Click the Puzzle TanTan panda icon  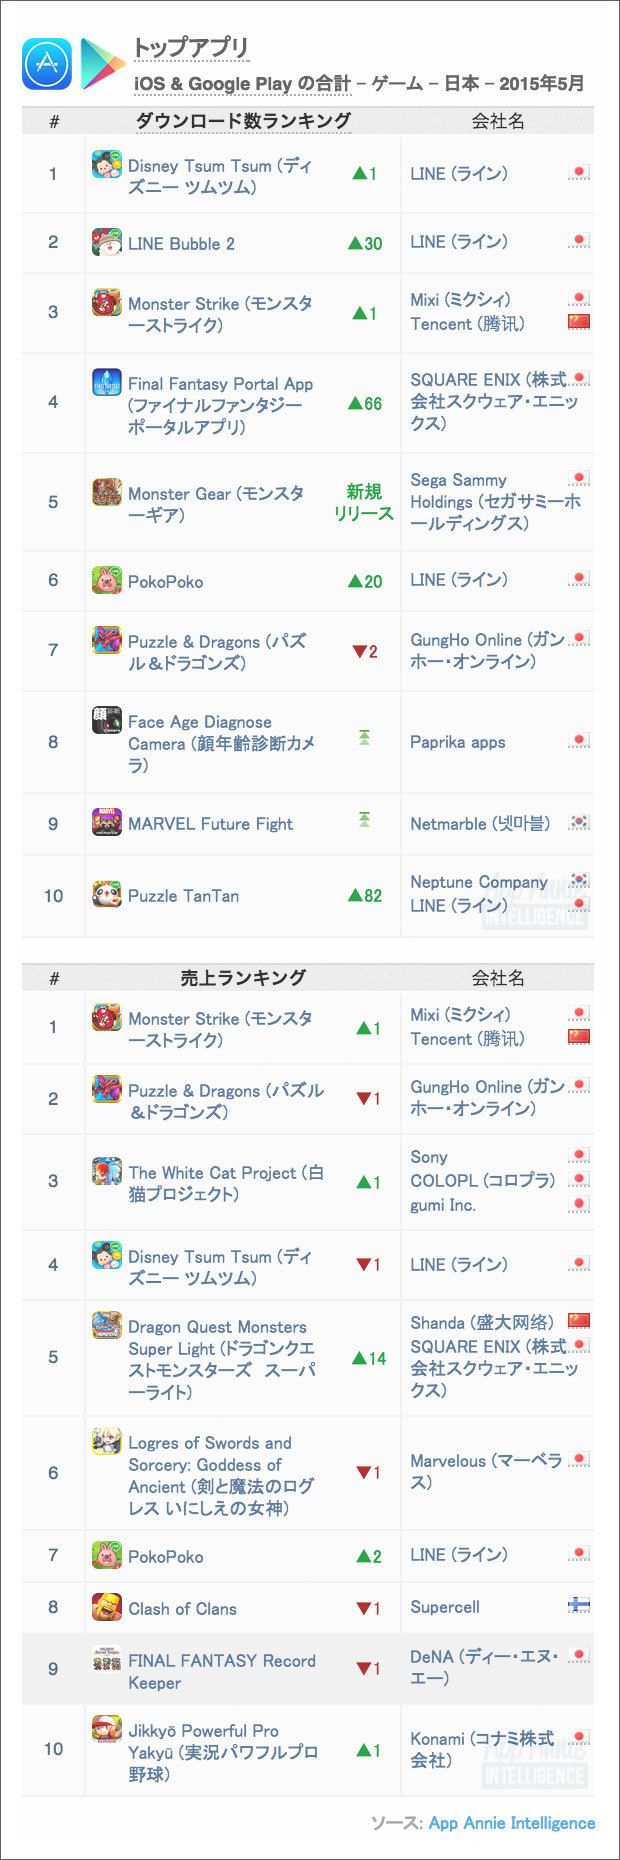(x=107, y=895)
